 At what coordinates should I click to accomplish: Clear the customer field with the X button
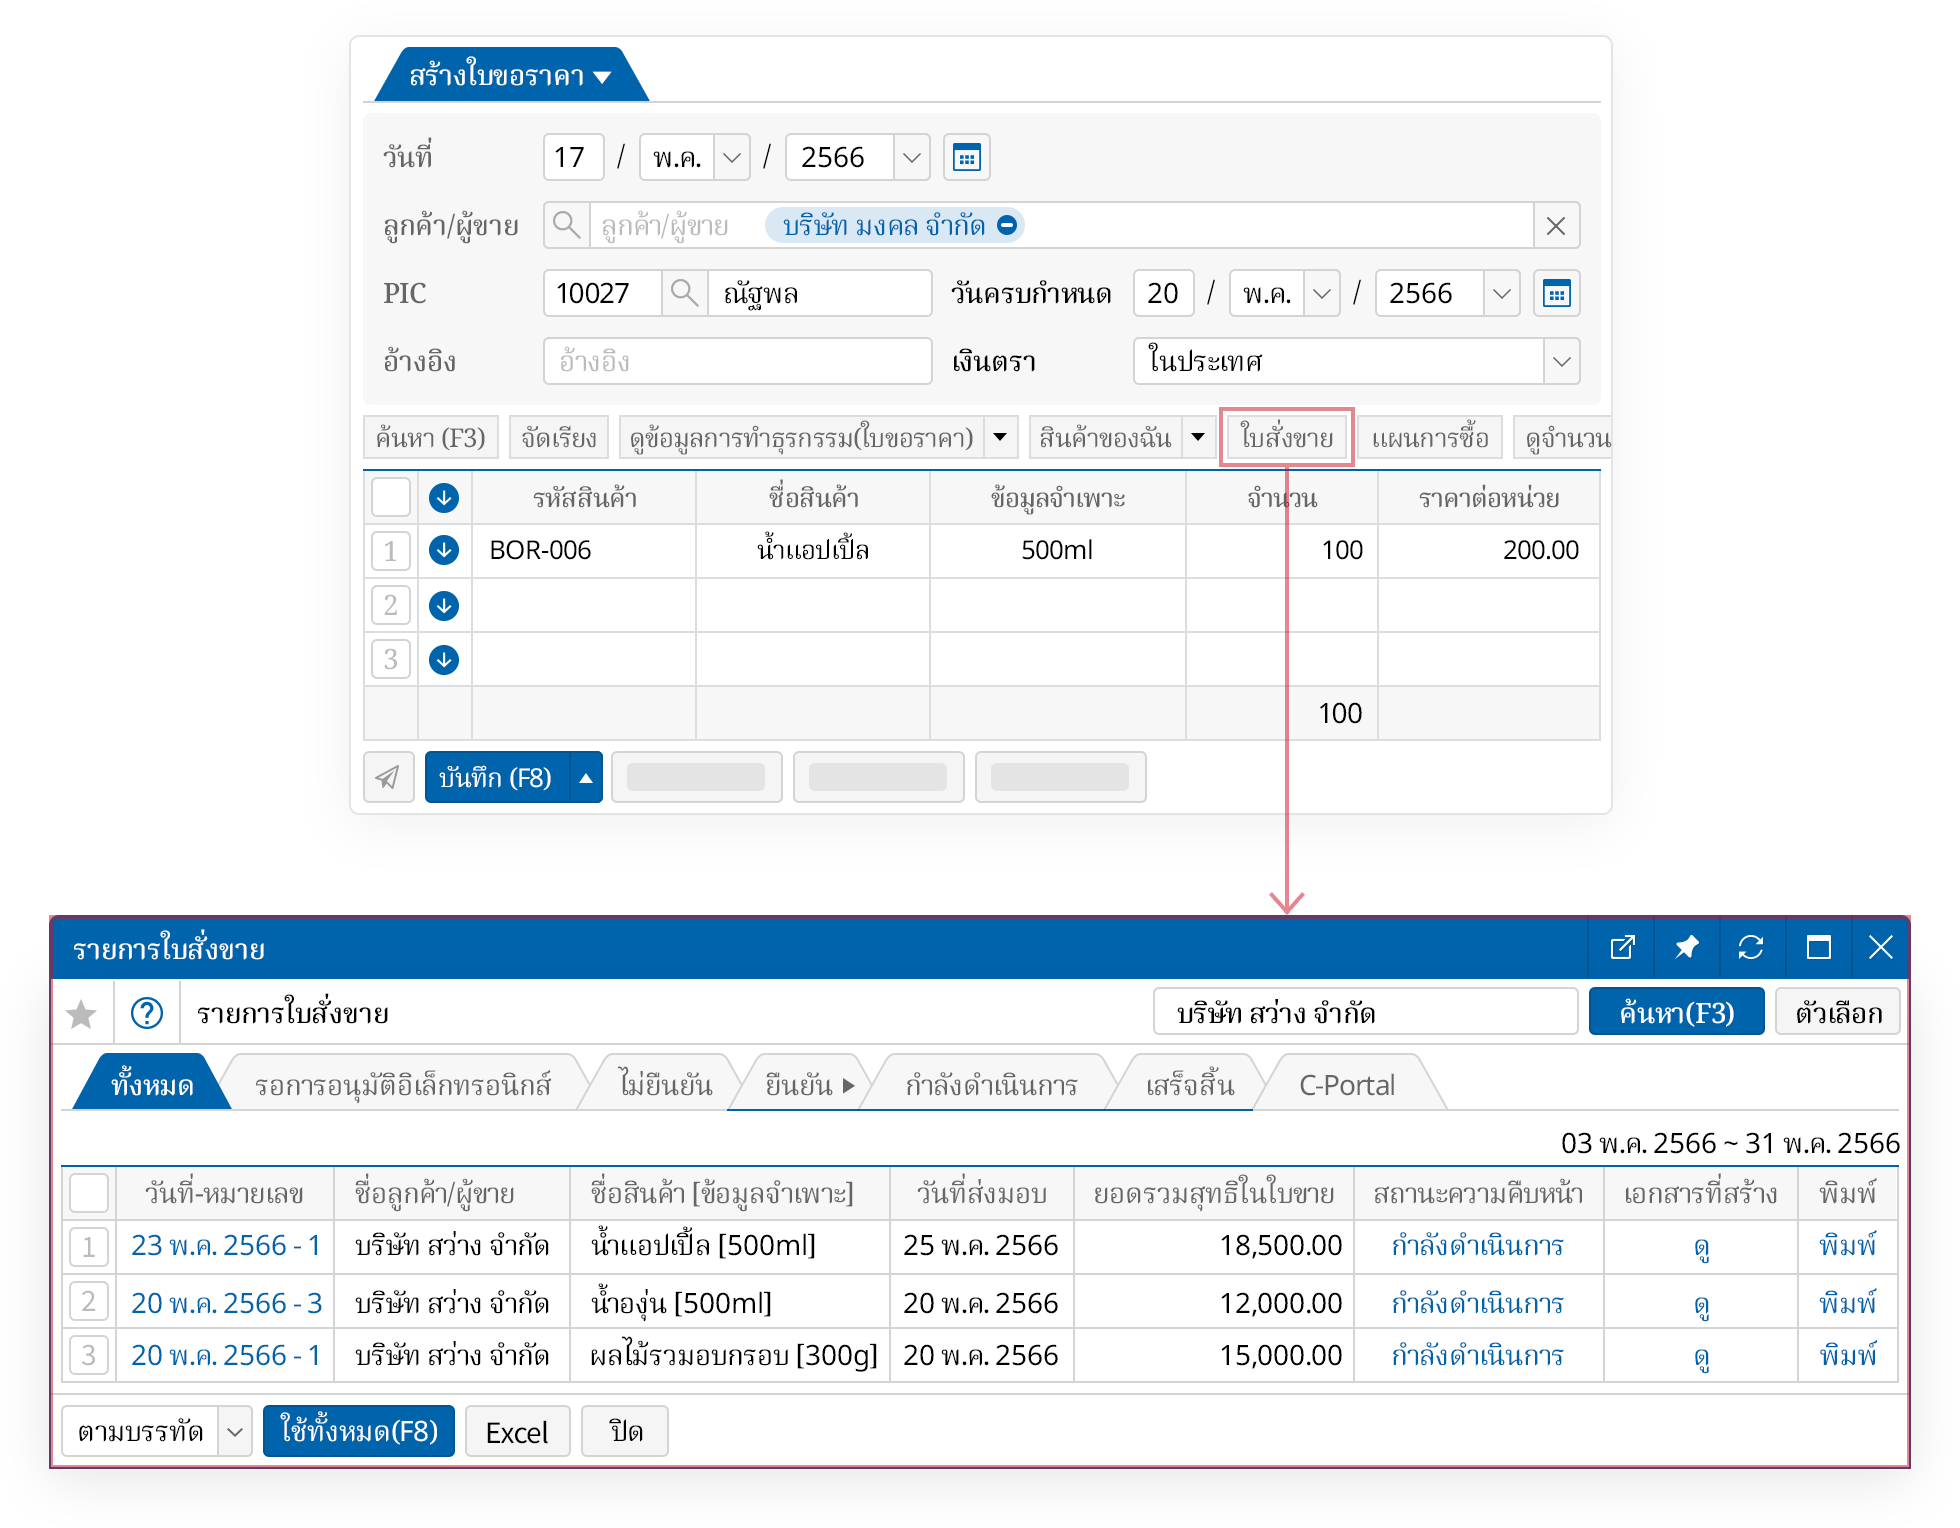click(1555, 226)
